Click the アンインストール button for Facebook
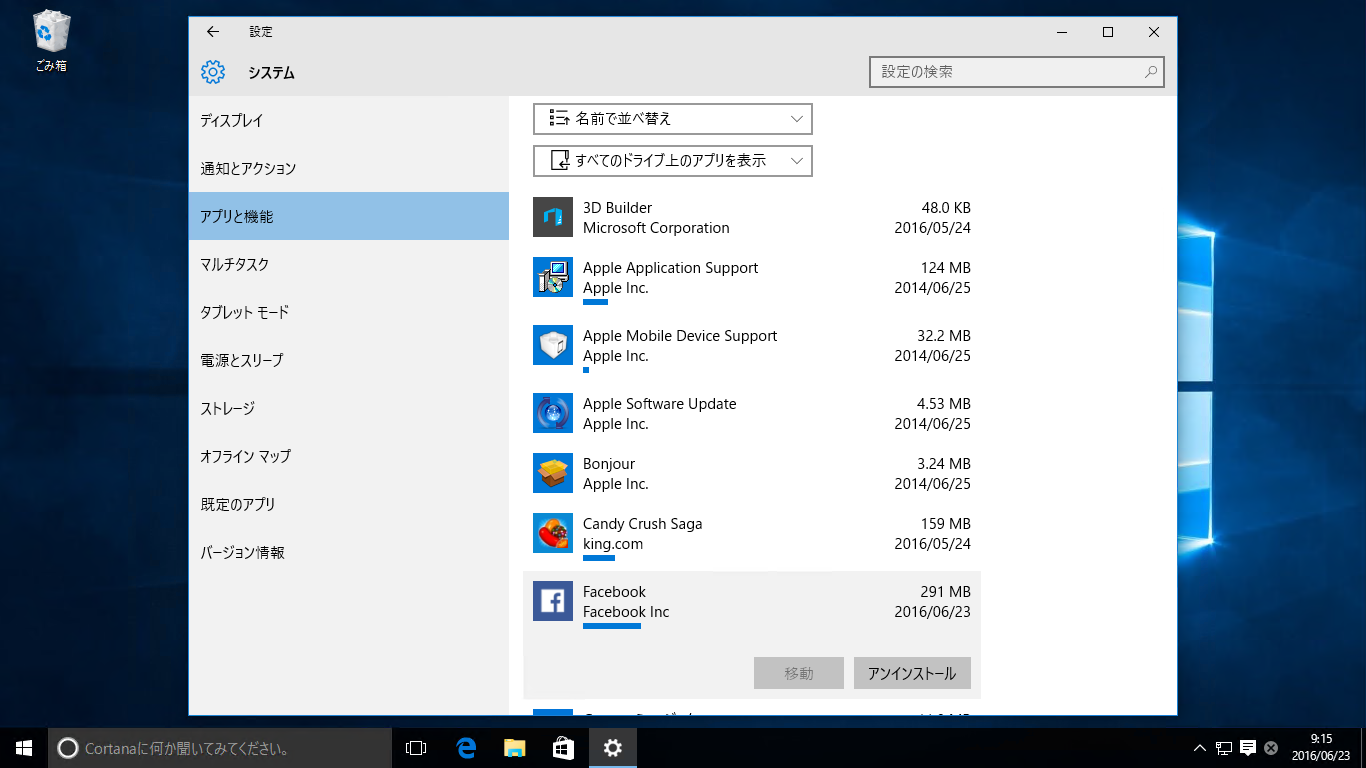The width and height of the screenshot is (1366, 768). pyautogui.click(x=912, y=673)
